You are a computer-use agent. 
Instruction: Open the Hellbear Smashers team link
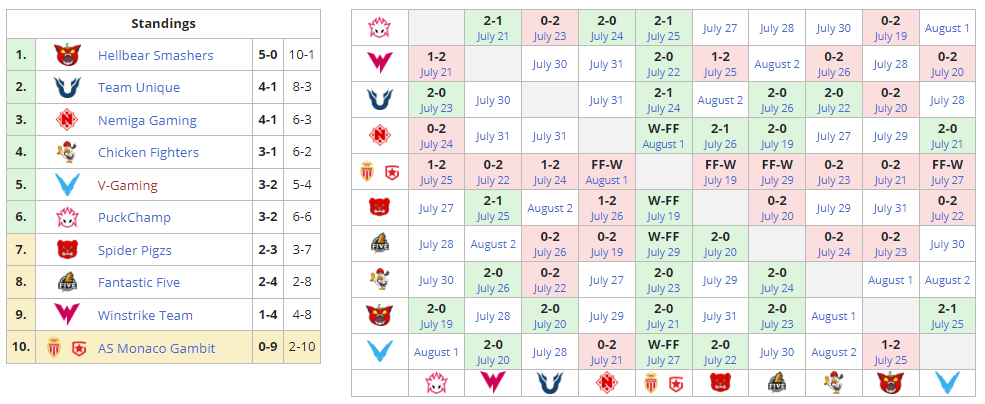[156, 55]
